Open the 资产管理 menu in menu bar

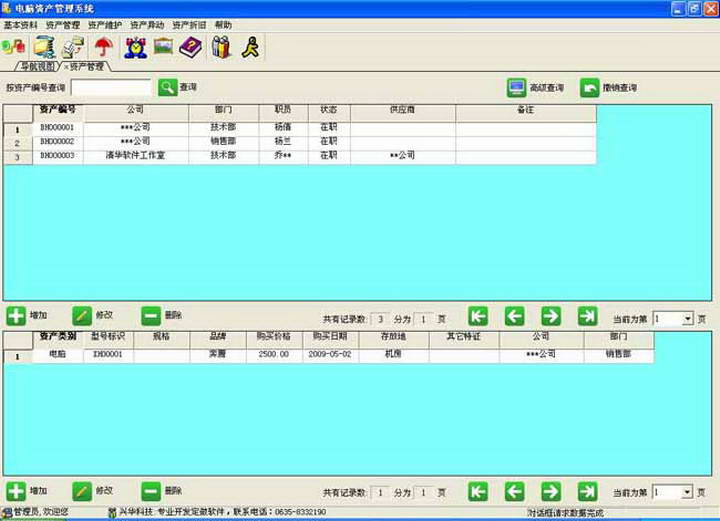(63, 25)
